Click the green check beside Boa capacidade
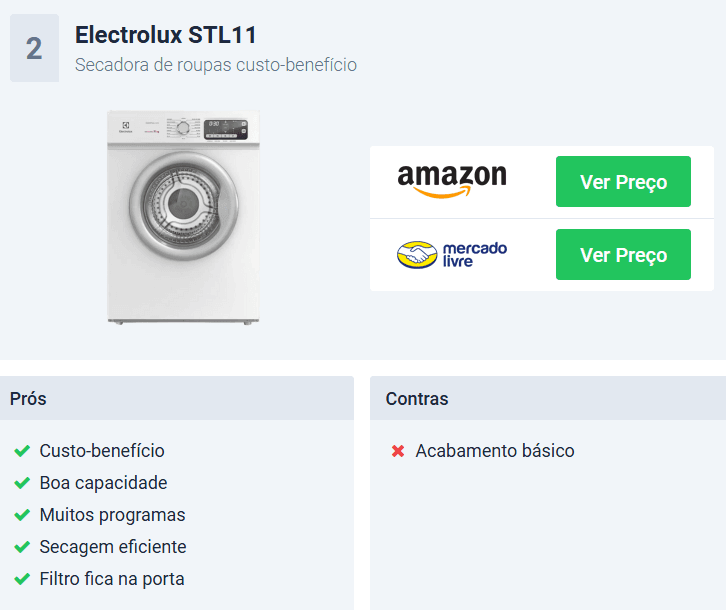The image size is (726, 610). (22, 483)
